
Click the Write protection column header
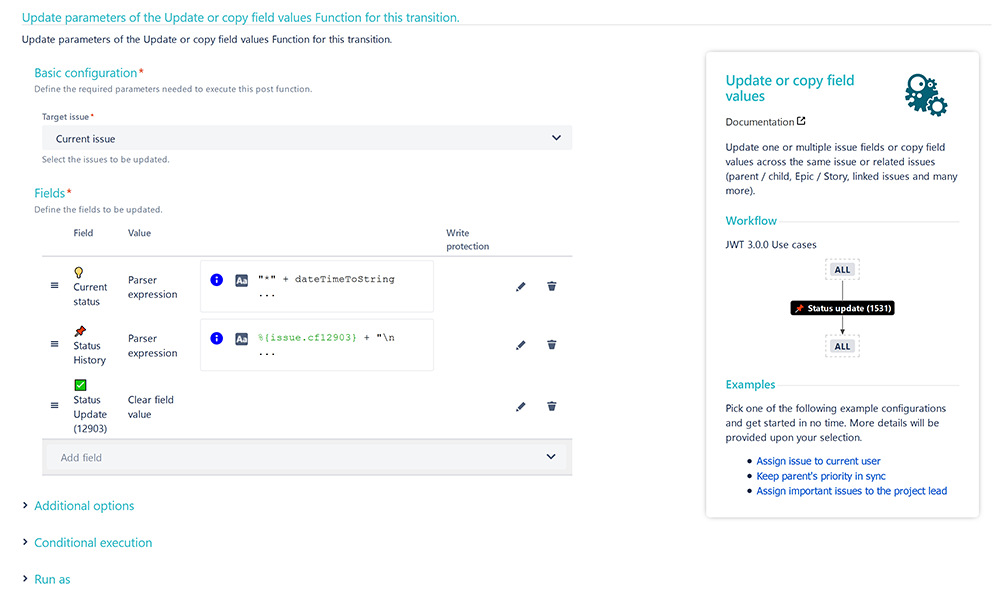tap(467, 240)
